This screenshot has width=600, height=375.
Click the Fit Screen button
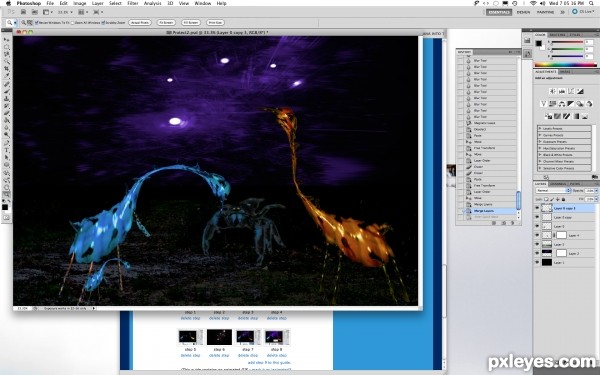point(166,23)
